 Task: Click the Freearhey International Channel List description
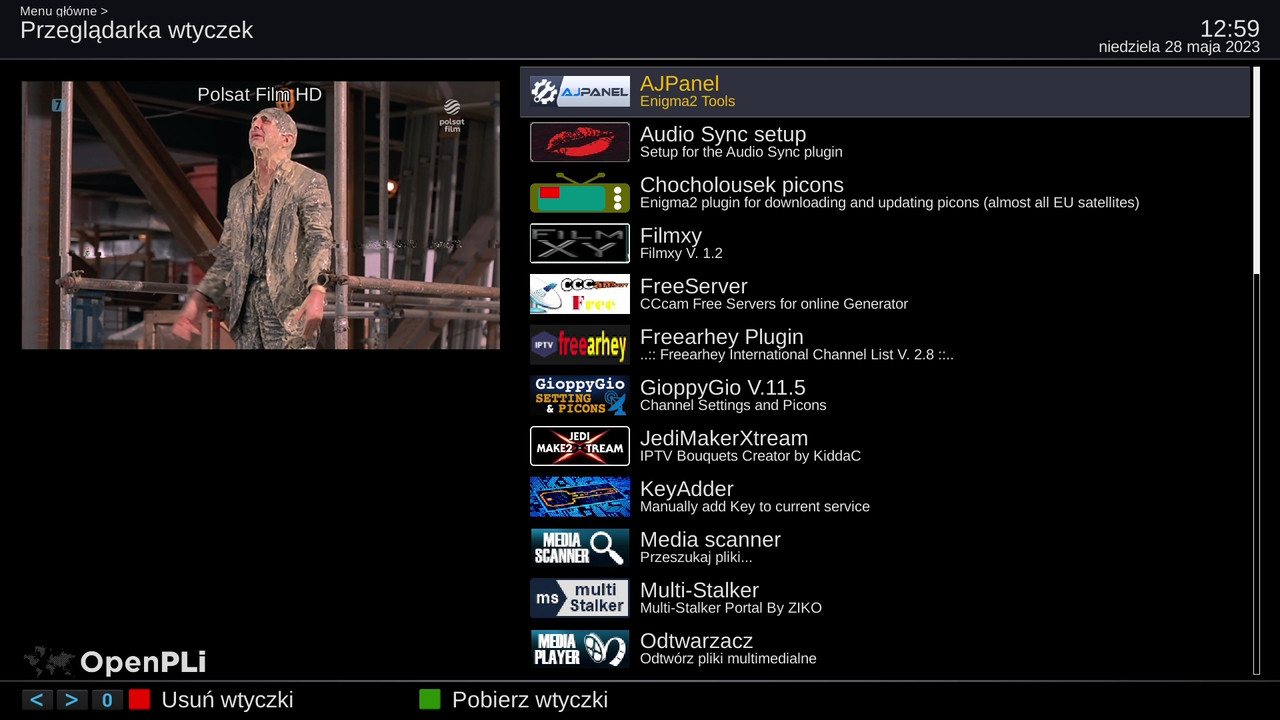(x=797, y=355)
